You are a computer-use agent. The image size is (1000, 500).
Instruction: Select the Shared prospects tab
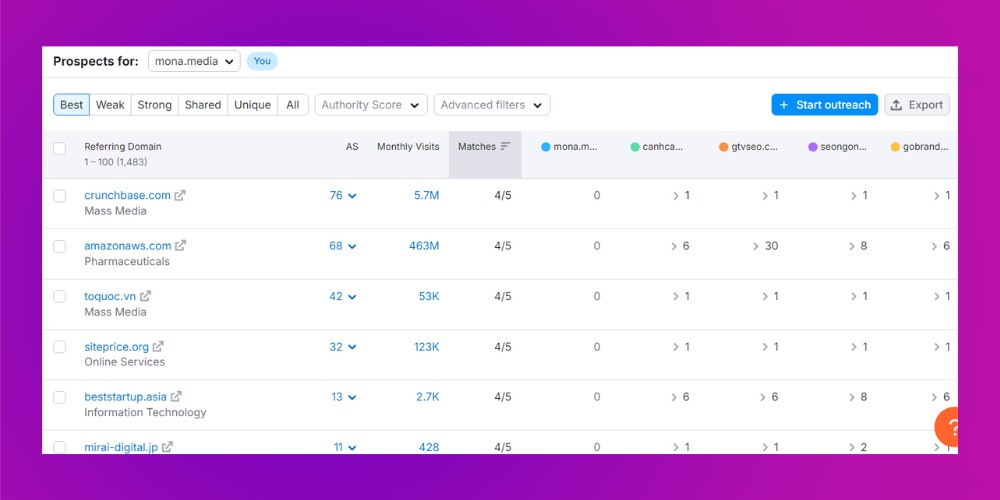pos(203,105)
